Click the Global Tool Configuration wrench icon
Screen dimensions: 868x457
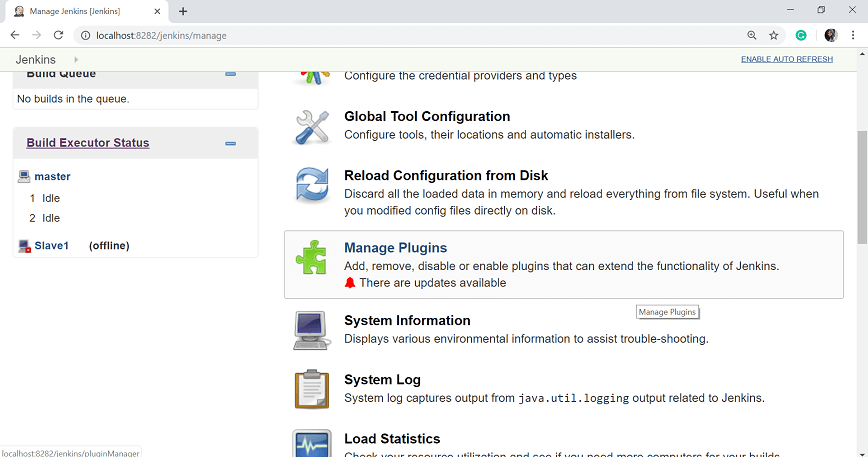[311, 127]
